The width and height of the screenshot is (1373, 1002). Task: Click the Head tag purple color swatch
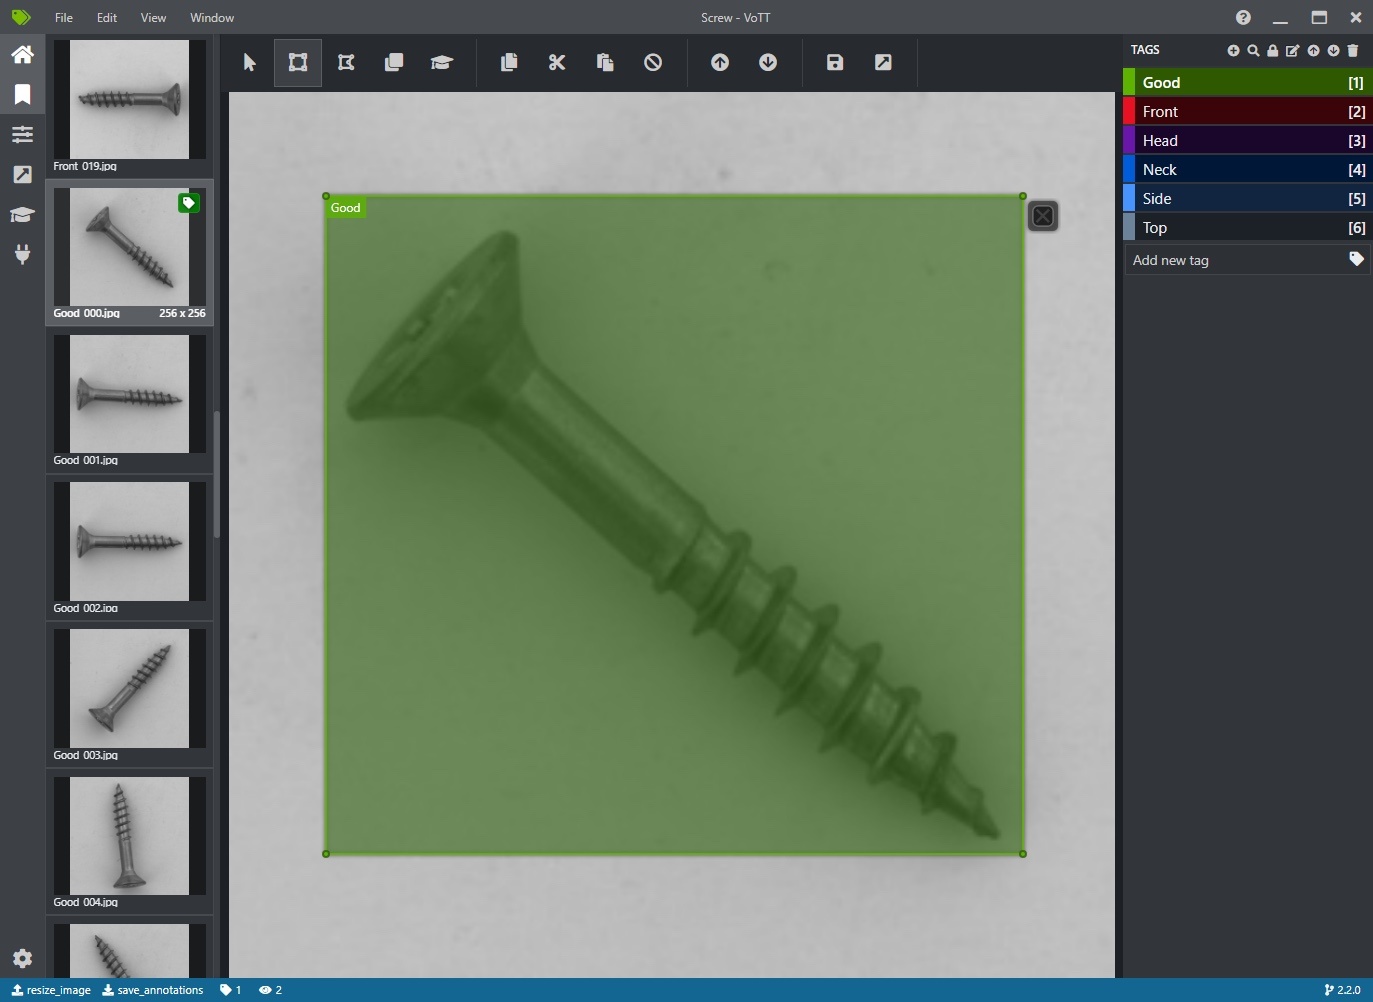click(x=1129, y=140)
